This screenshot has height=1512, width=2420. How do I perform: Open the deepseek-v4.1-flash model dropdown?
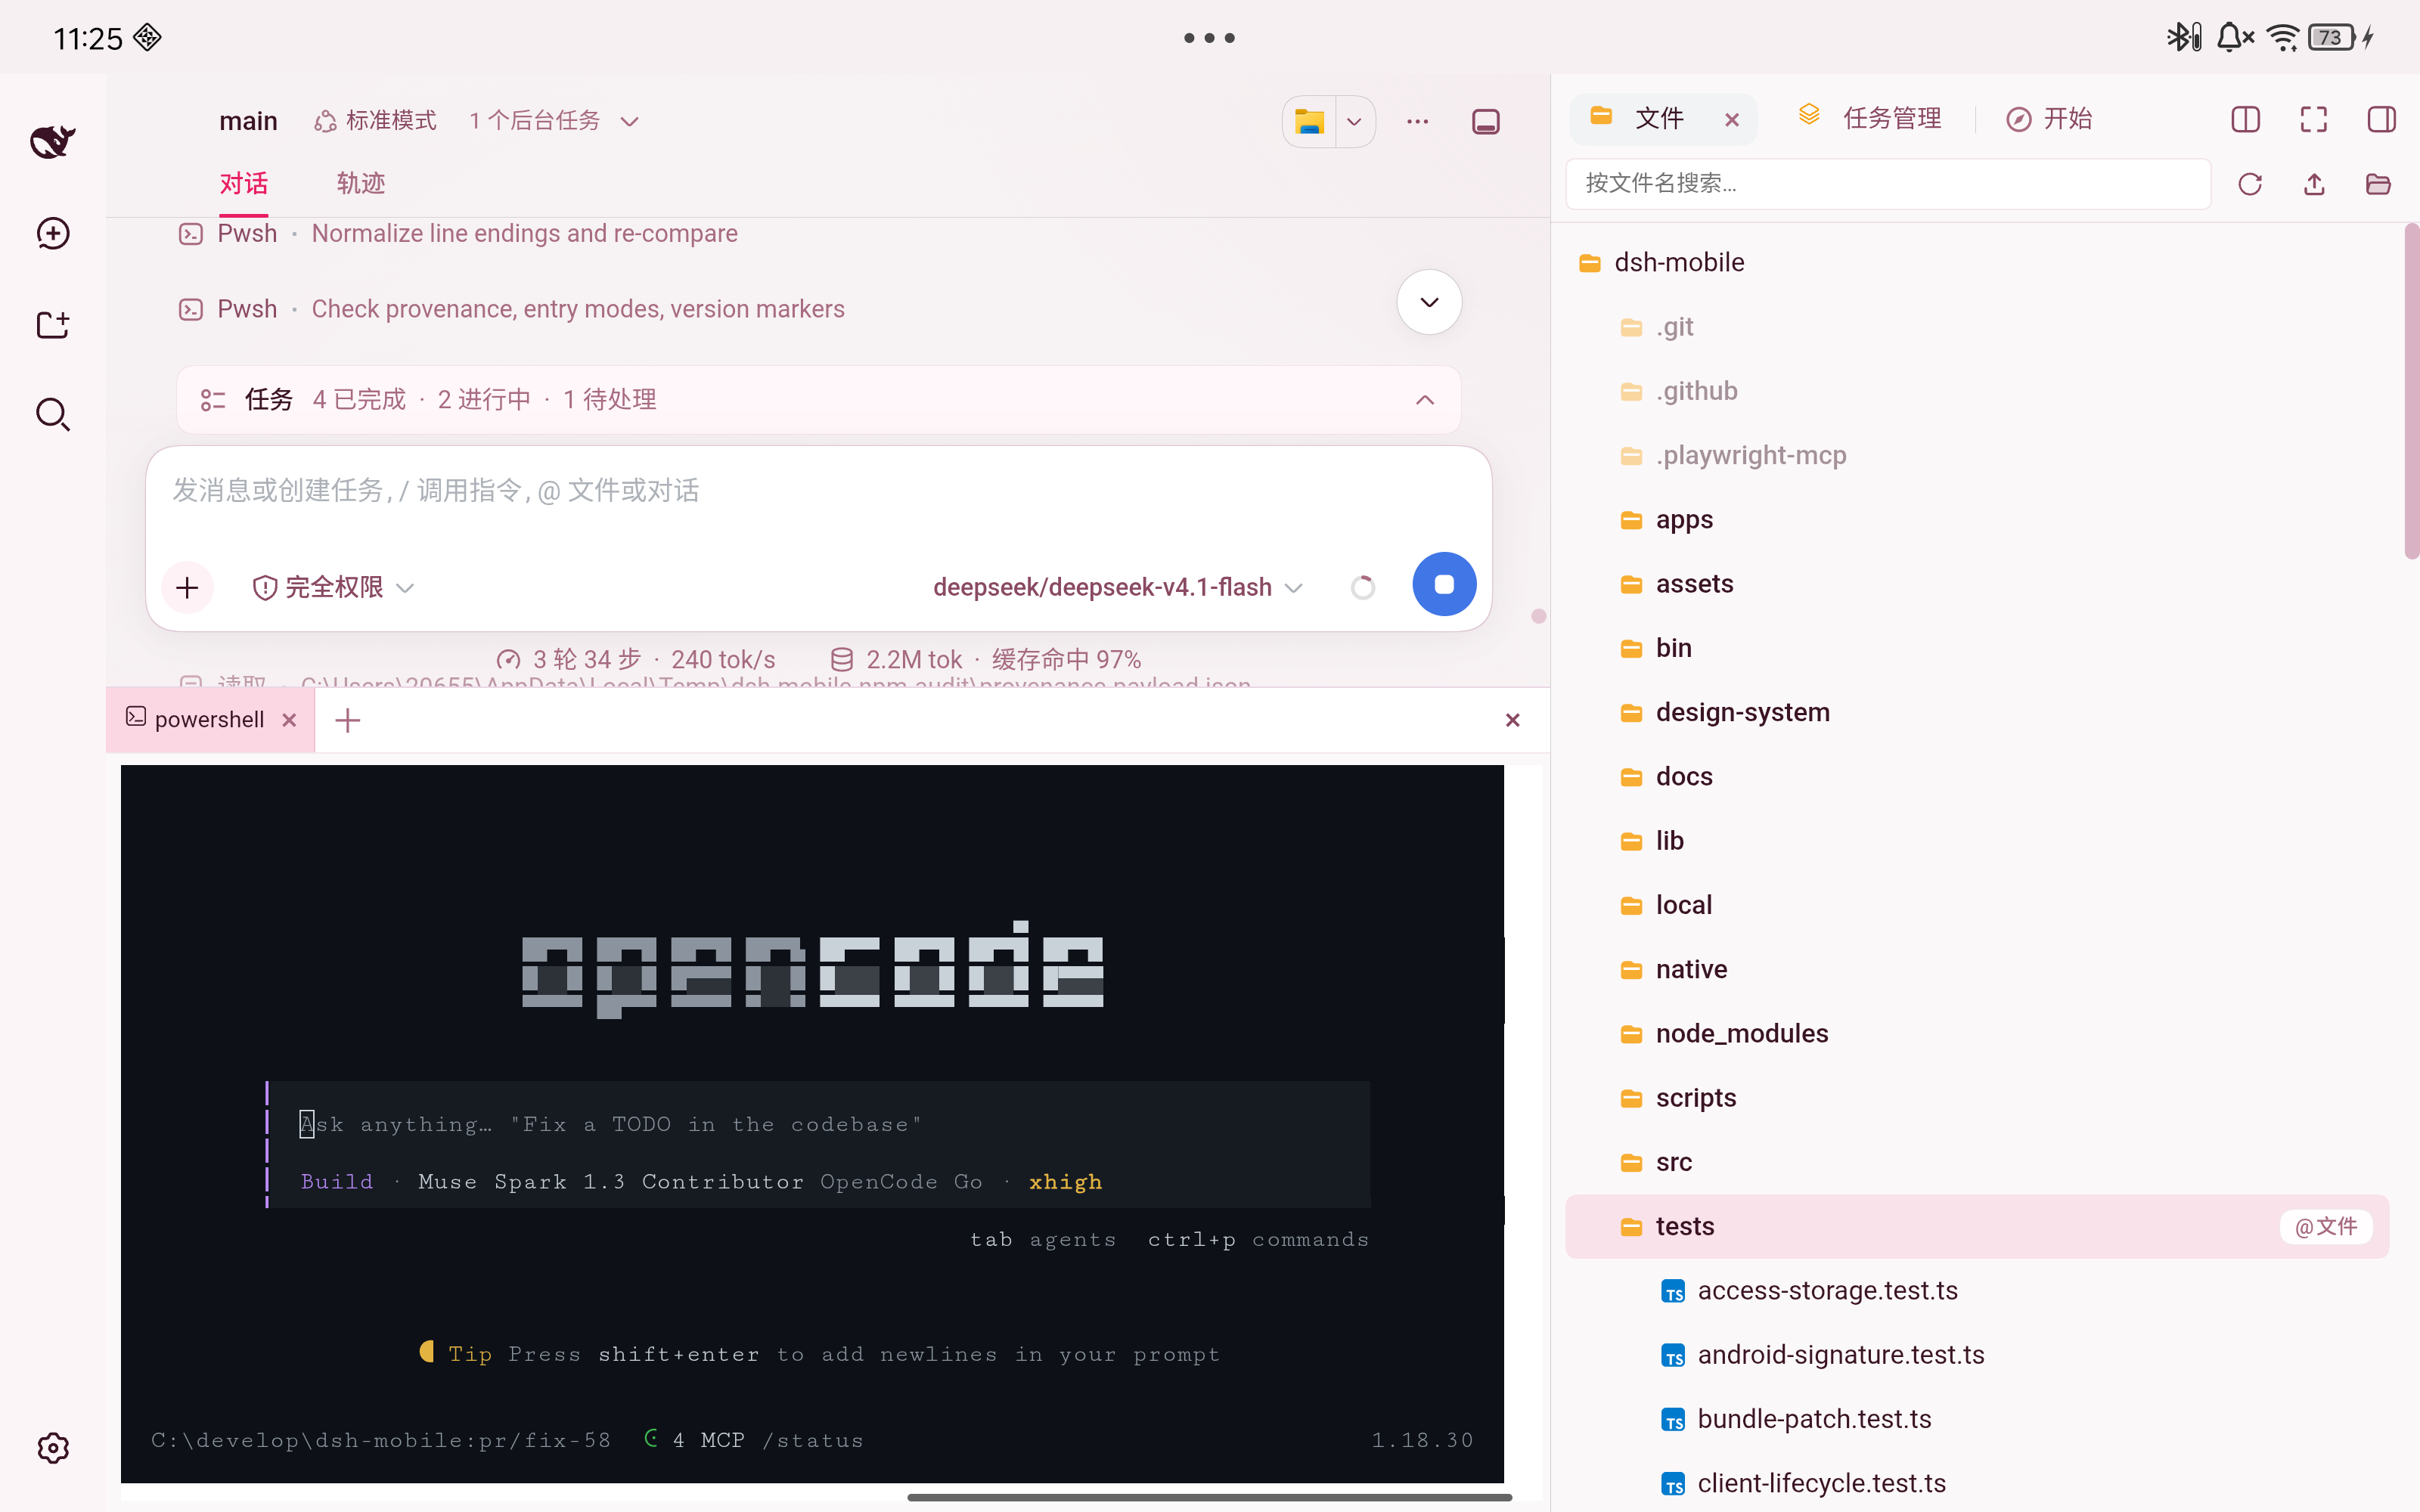pos(1118,587)
